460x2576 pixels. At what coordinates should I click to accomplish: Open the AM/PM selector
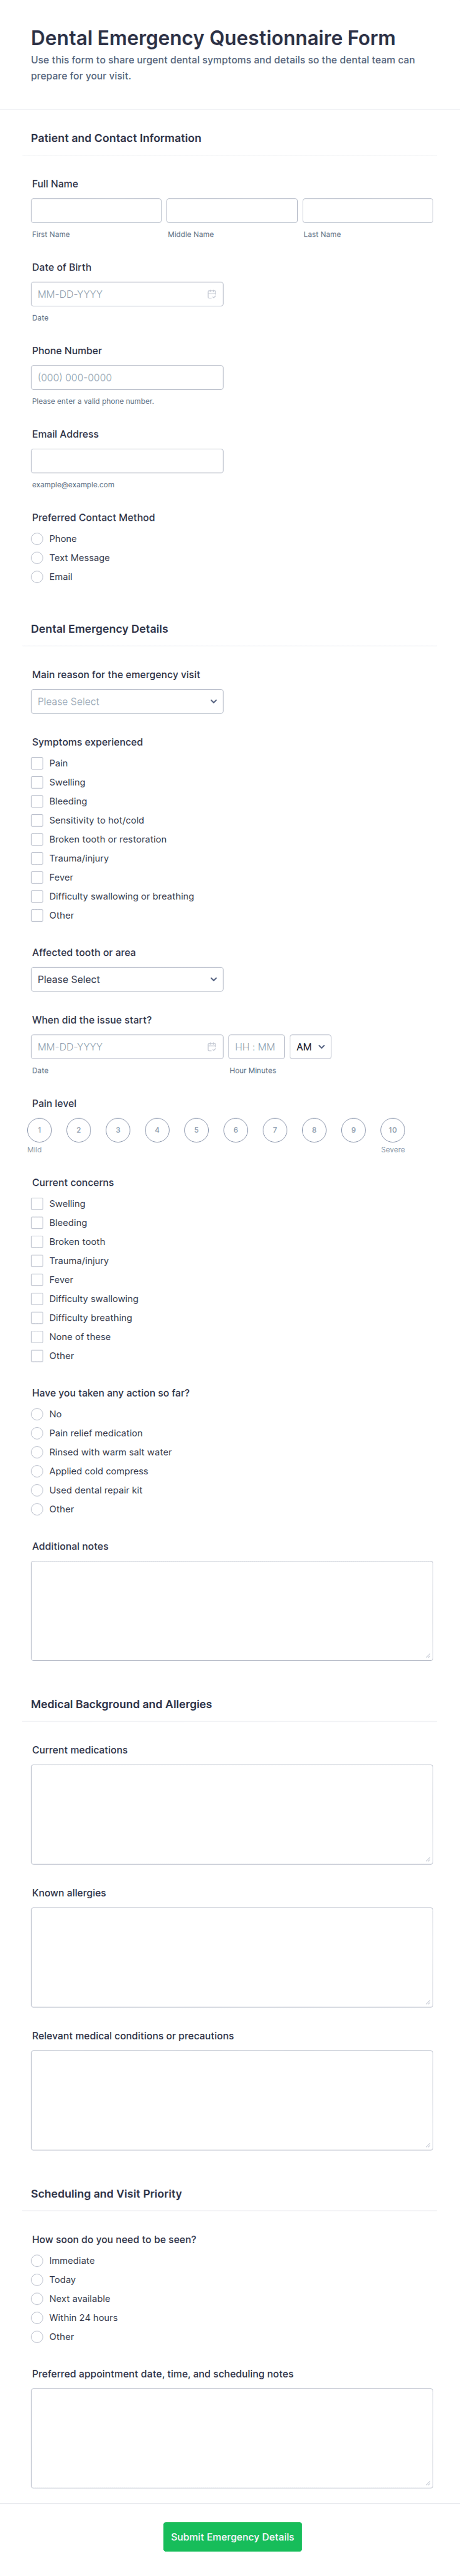click(x=310, y=1047)
